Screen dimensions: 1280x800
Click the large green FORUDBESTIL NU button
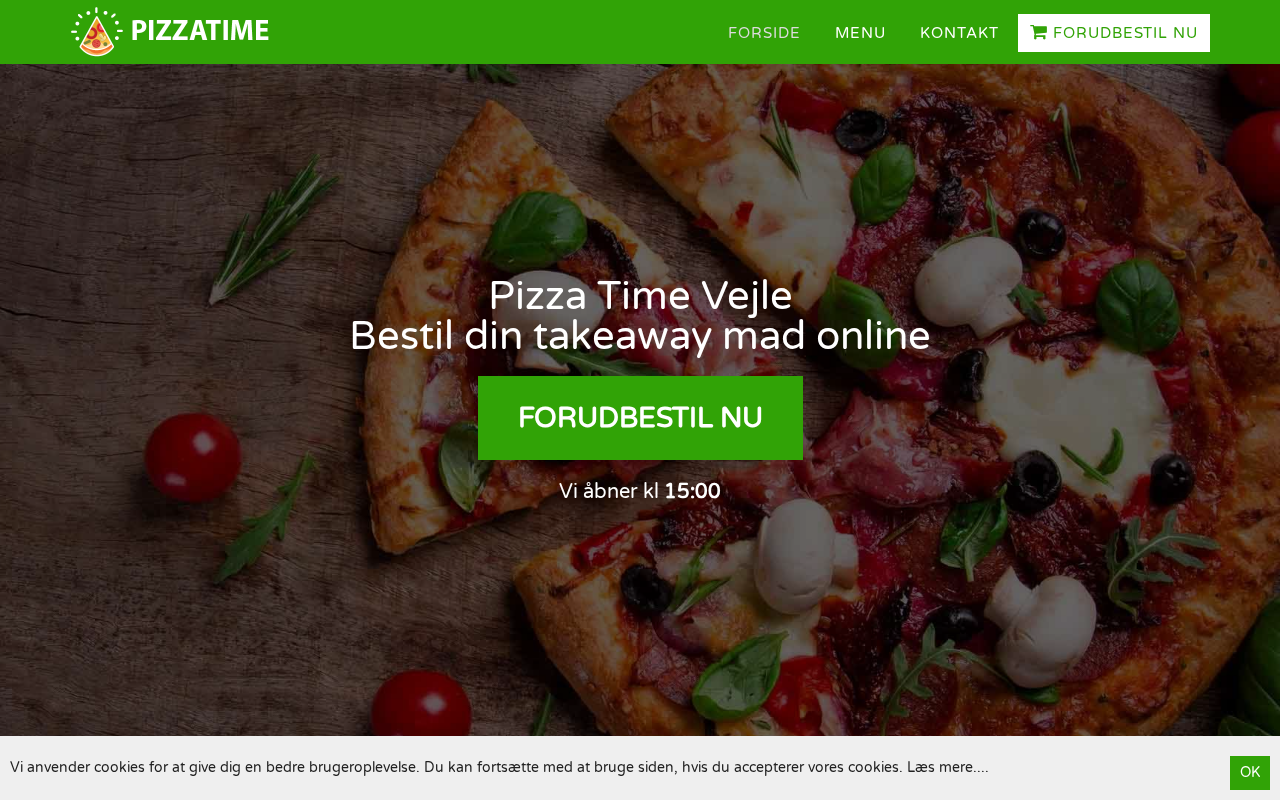640,418
